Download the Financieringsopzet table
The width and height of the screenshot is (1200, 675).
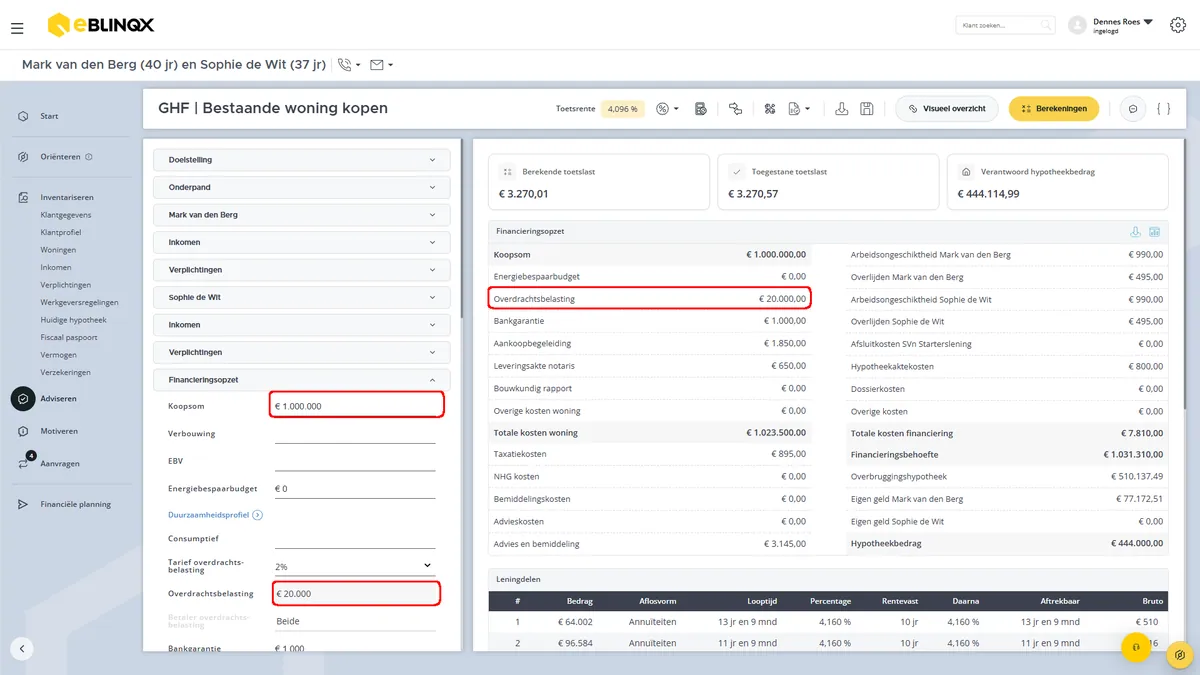(1135, 232)
